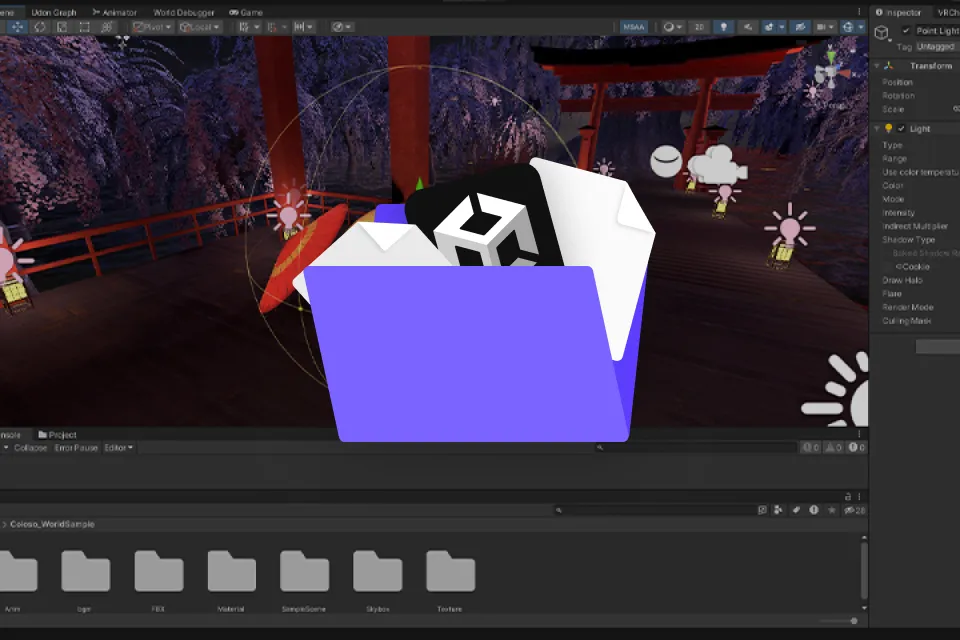
Task: Switch to the World Debugger tab
Action: pos(184,12)
